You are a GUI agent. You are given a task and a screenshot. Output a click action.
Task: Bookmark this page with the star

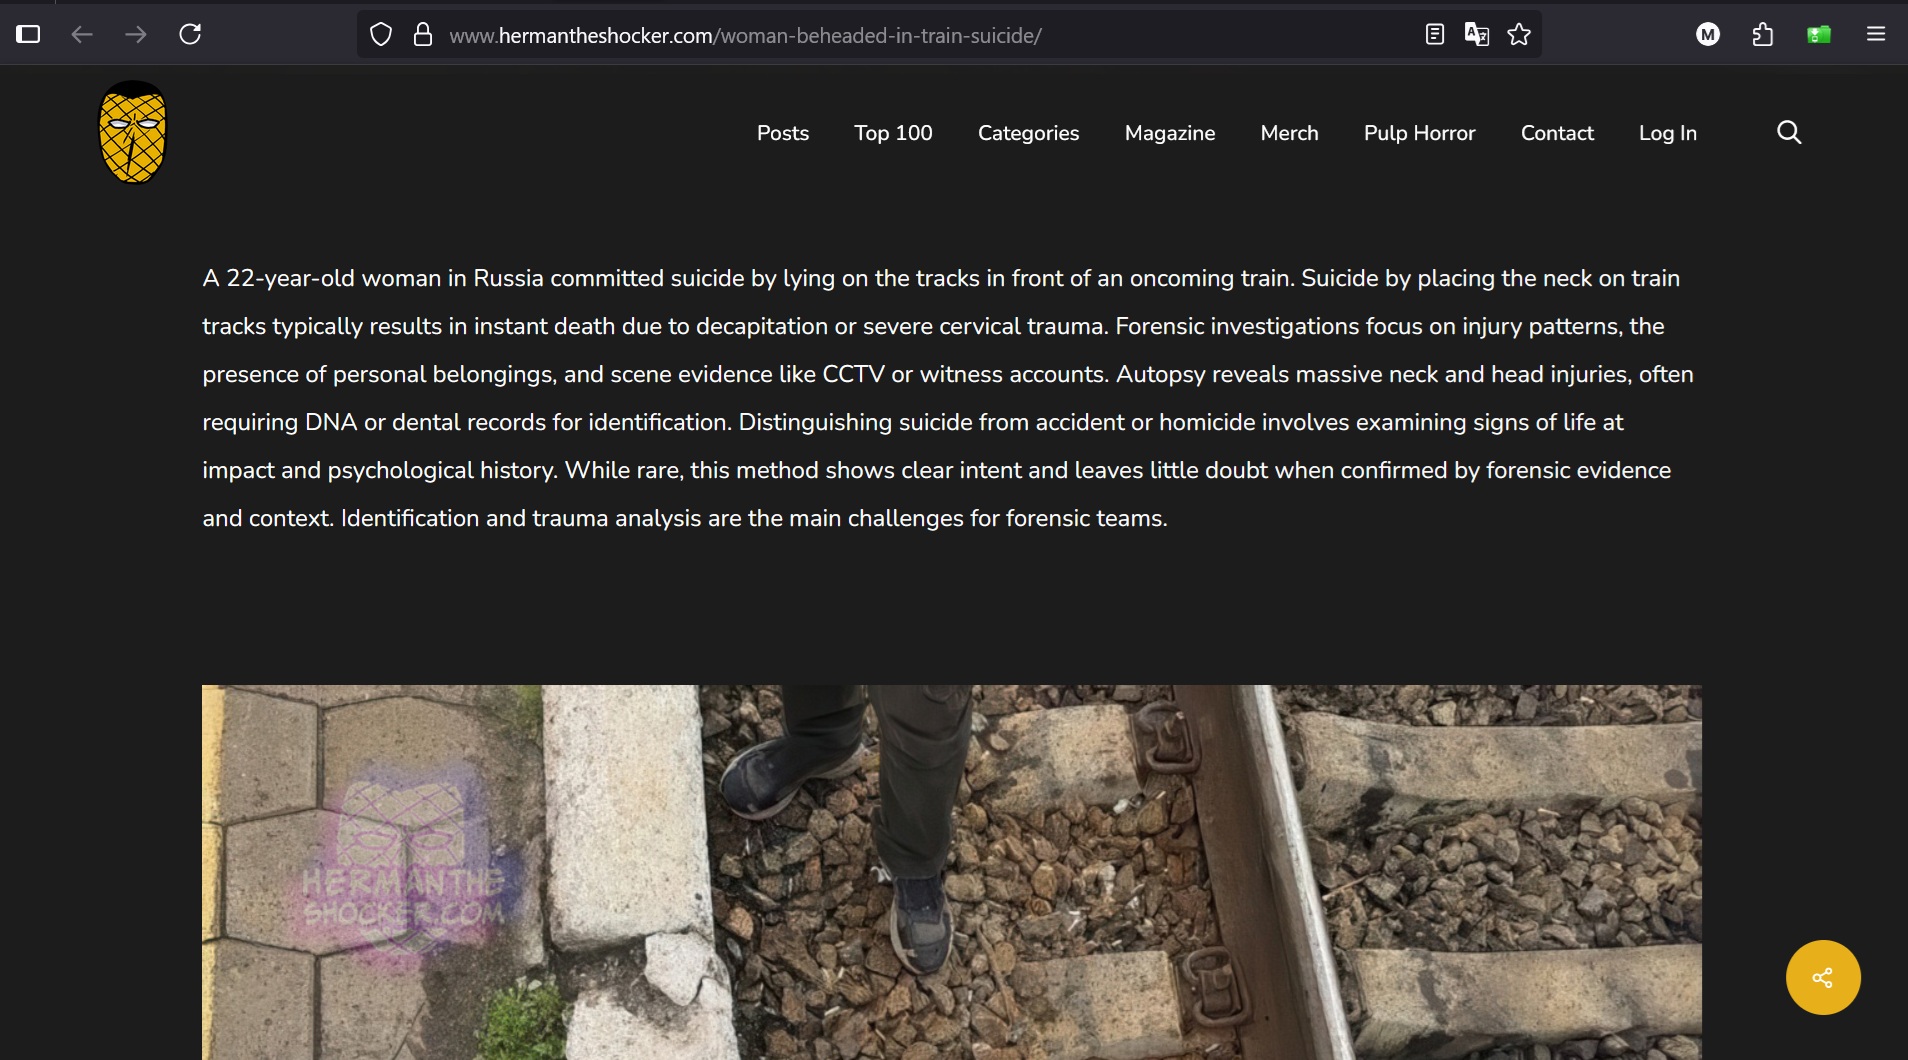point(1519,35)
